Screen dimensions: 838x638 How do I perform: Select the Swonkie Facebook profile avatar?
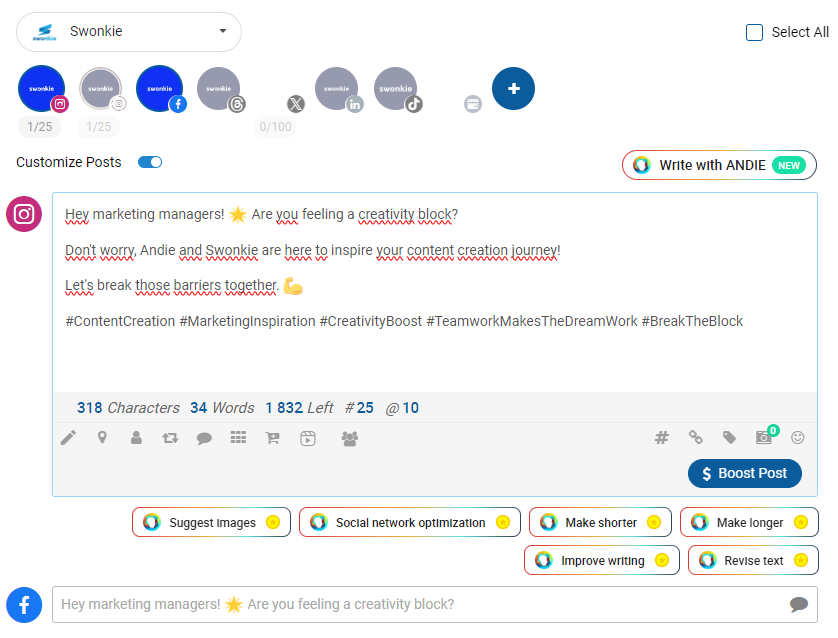(x=160, y=88)
